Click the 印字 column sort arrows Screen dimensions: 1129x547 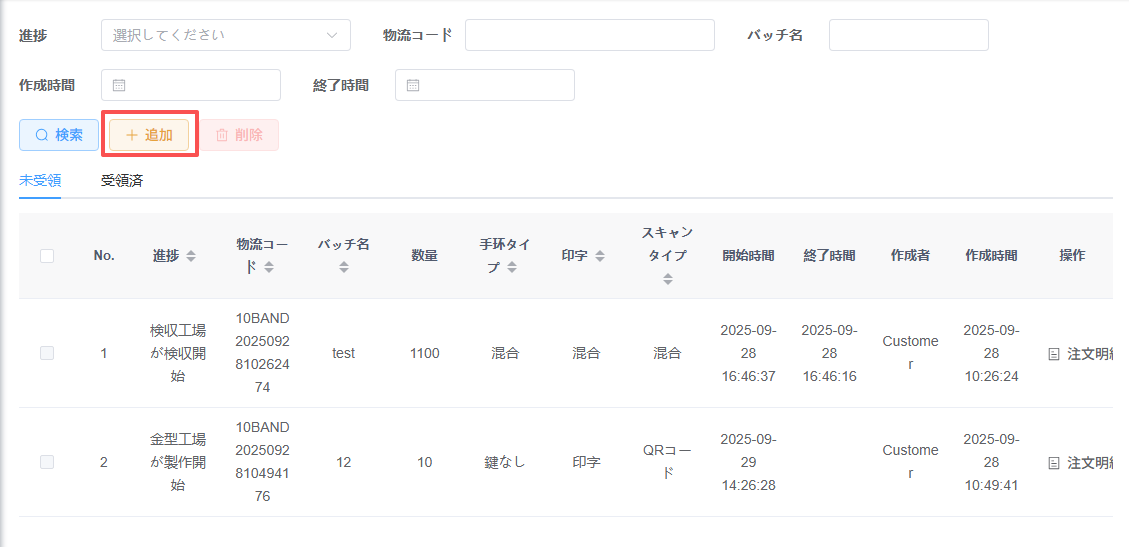[x=600, y=256]
